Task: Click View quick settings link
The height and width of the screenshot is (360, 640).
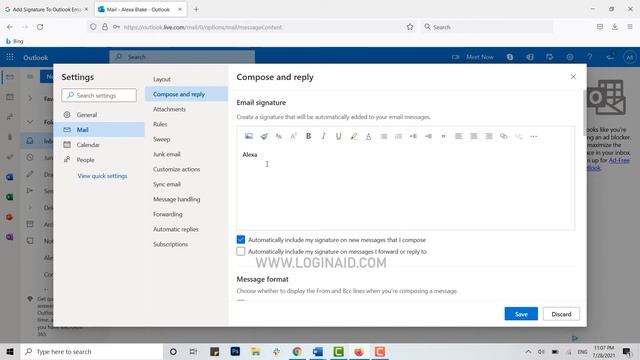Action: coord(102,176)
